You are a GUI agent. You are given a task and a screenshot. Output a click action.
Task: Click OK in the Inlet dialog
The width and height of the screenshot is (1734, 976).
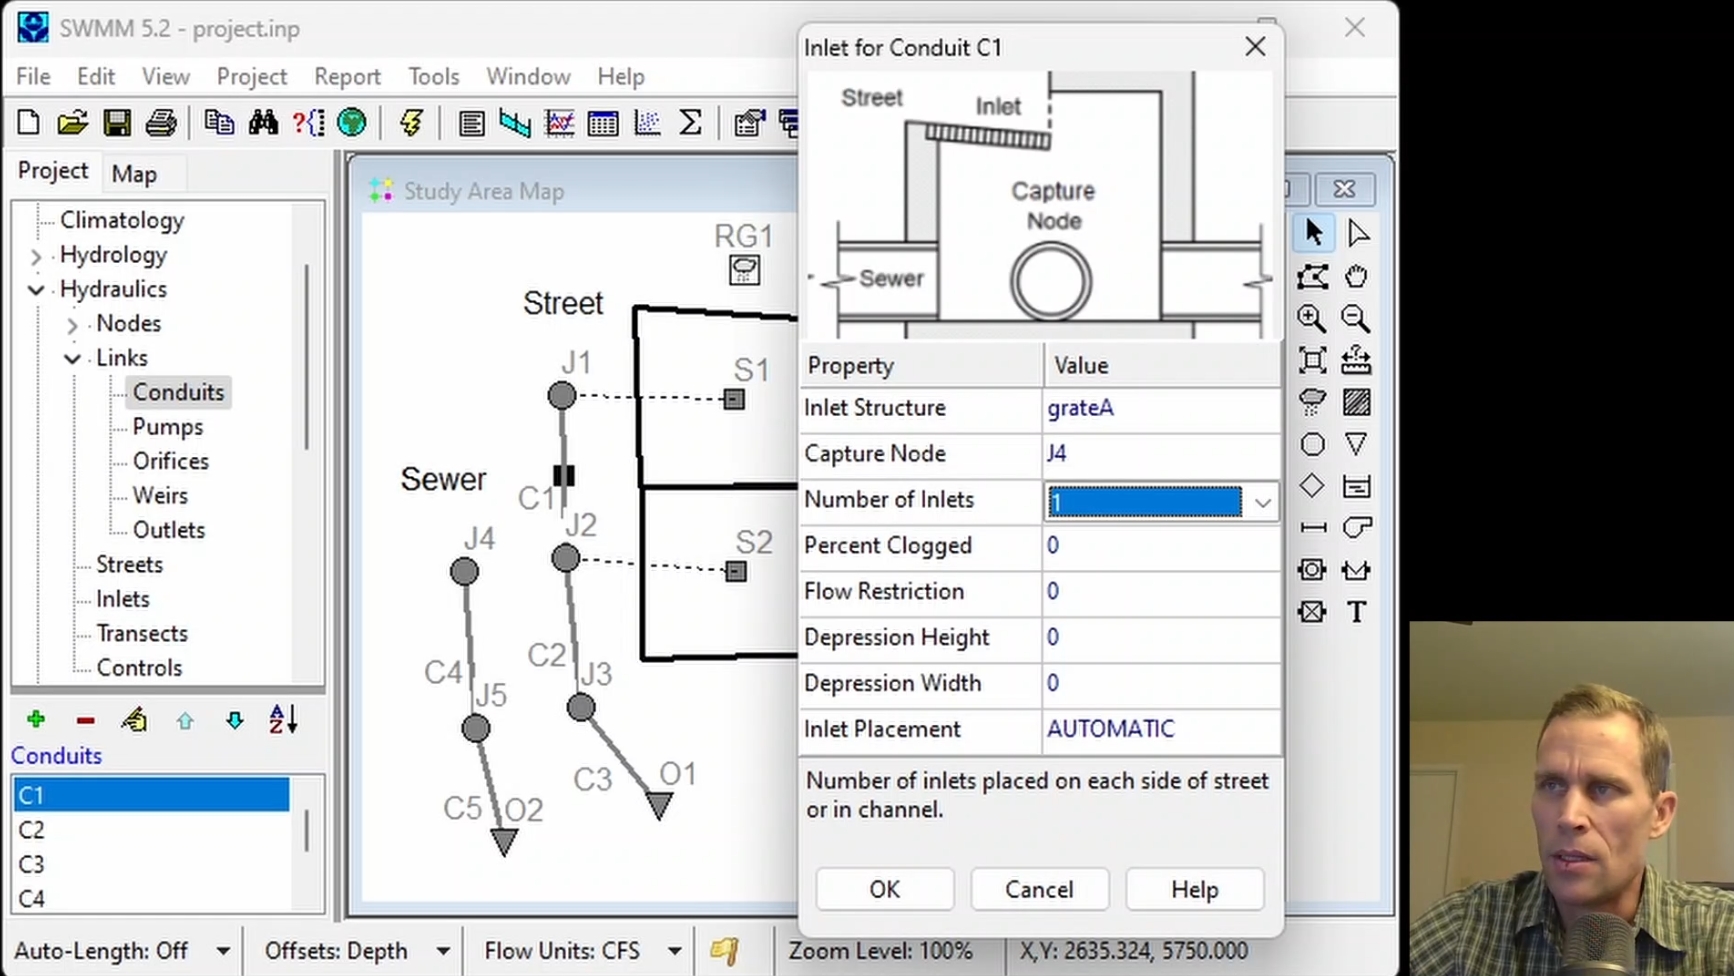(x=884, y=889)
